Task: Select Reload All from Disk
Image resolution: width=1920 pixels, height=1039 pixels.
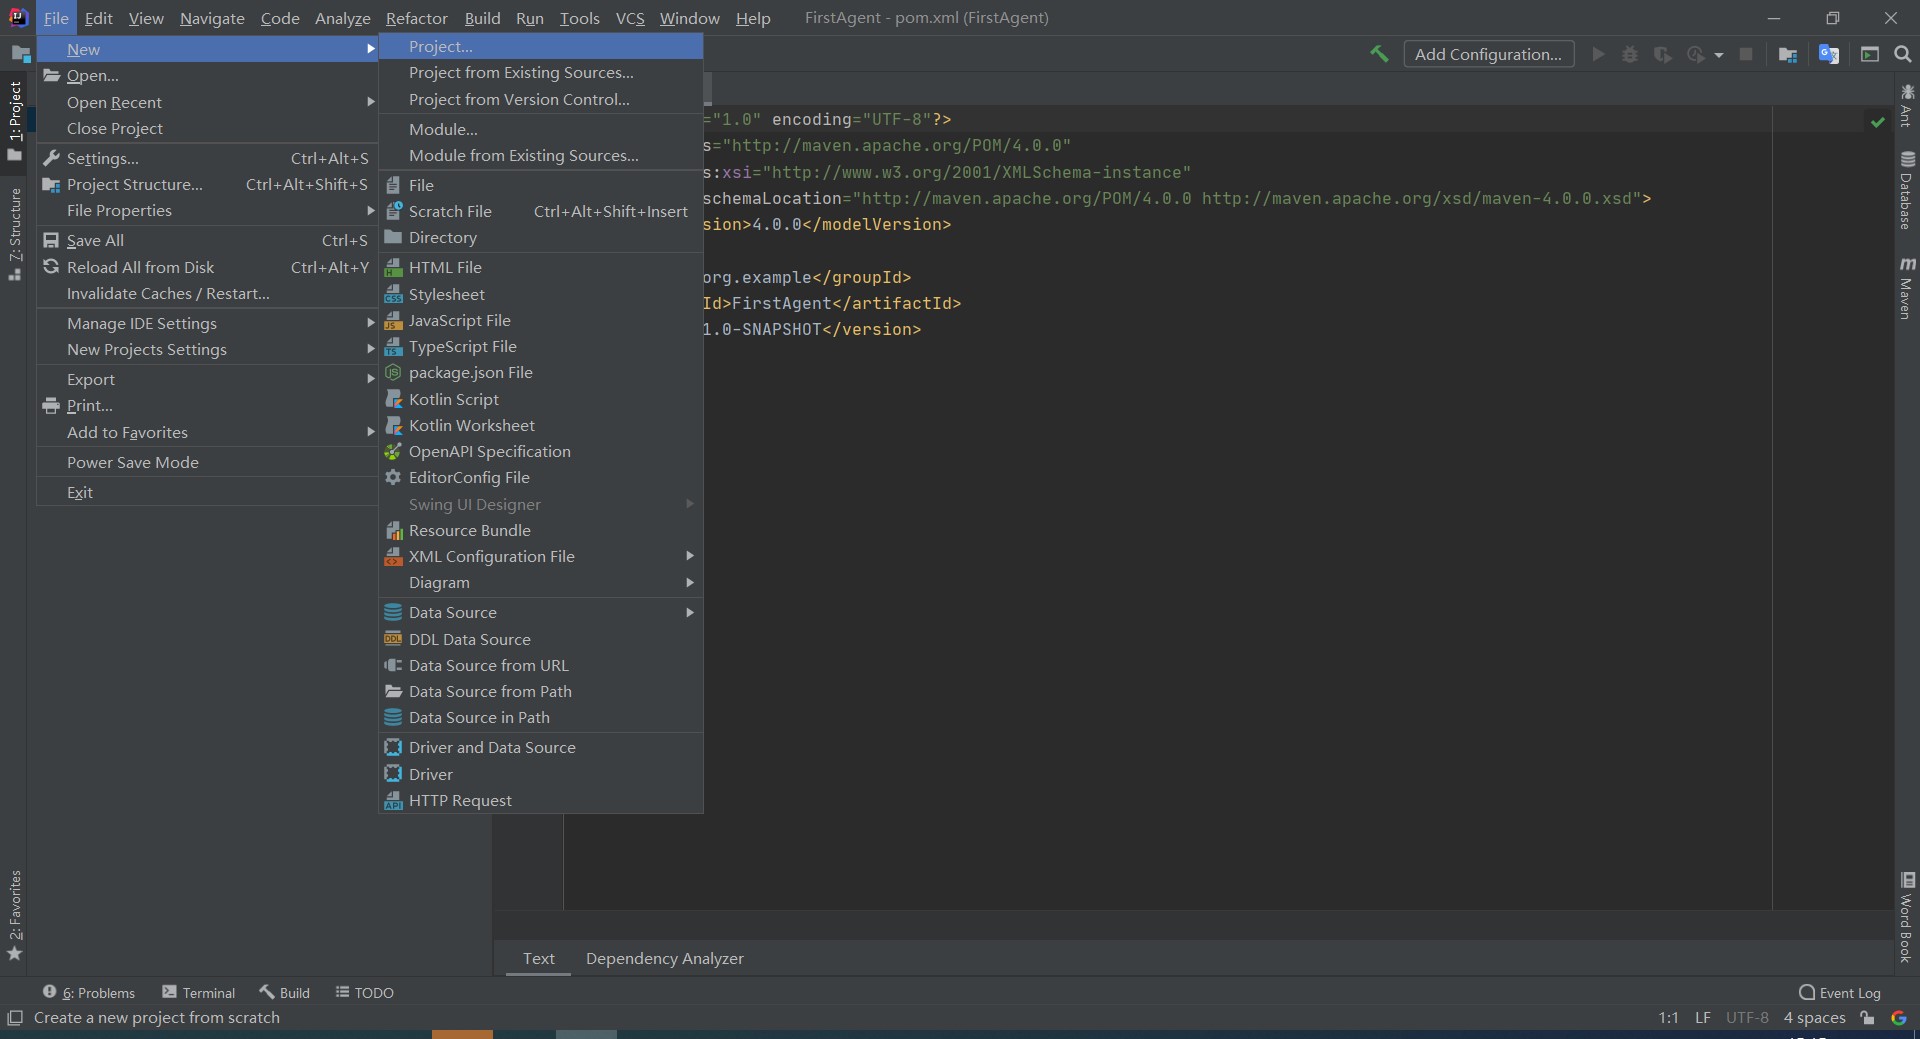Action: click(207, 267)
